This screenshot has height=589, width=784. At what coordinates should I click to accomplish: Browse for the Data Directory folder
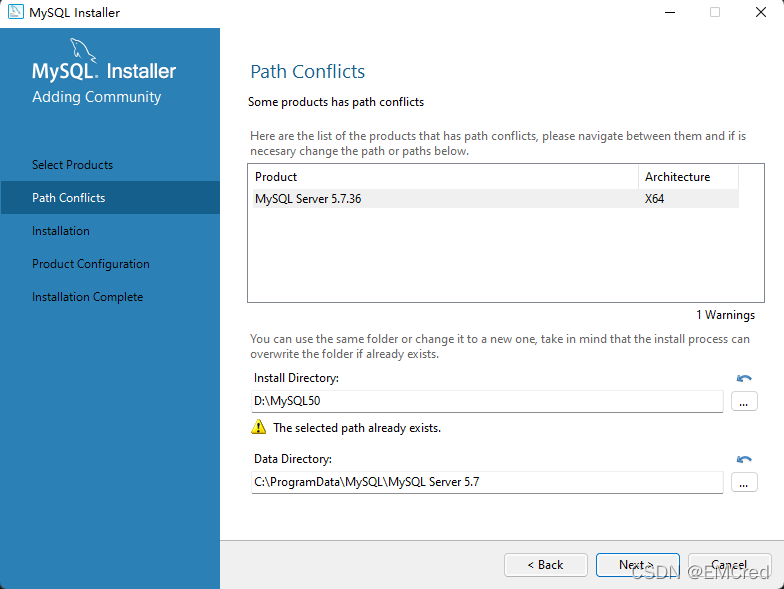(744, 482)
